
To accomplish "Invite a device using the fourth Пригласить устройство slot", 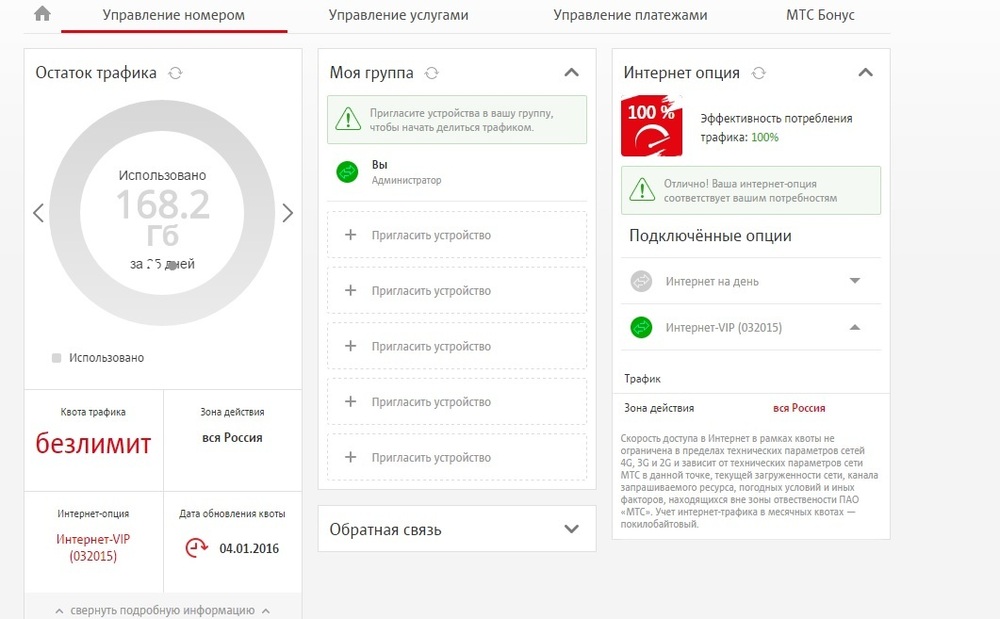I will [457, 402].
